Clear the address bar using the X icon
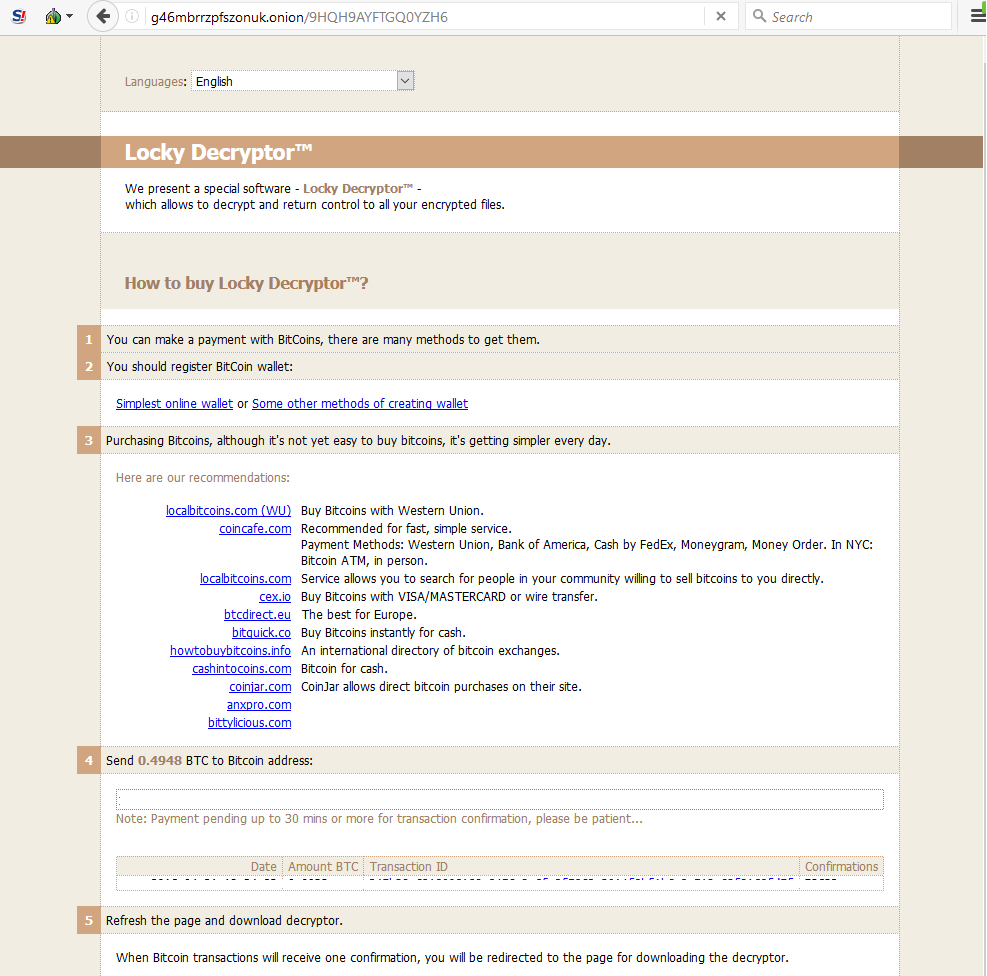 723,16
